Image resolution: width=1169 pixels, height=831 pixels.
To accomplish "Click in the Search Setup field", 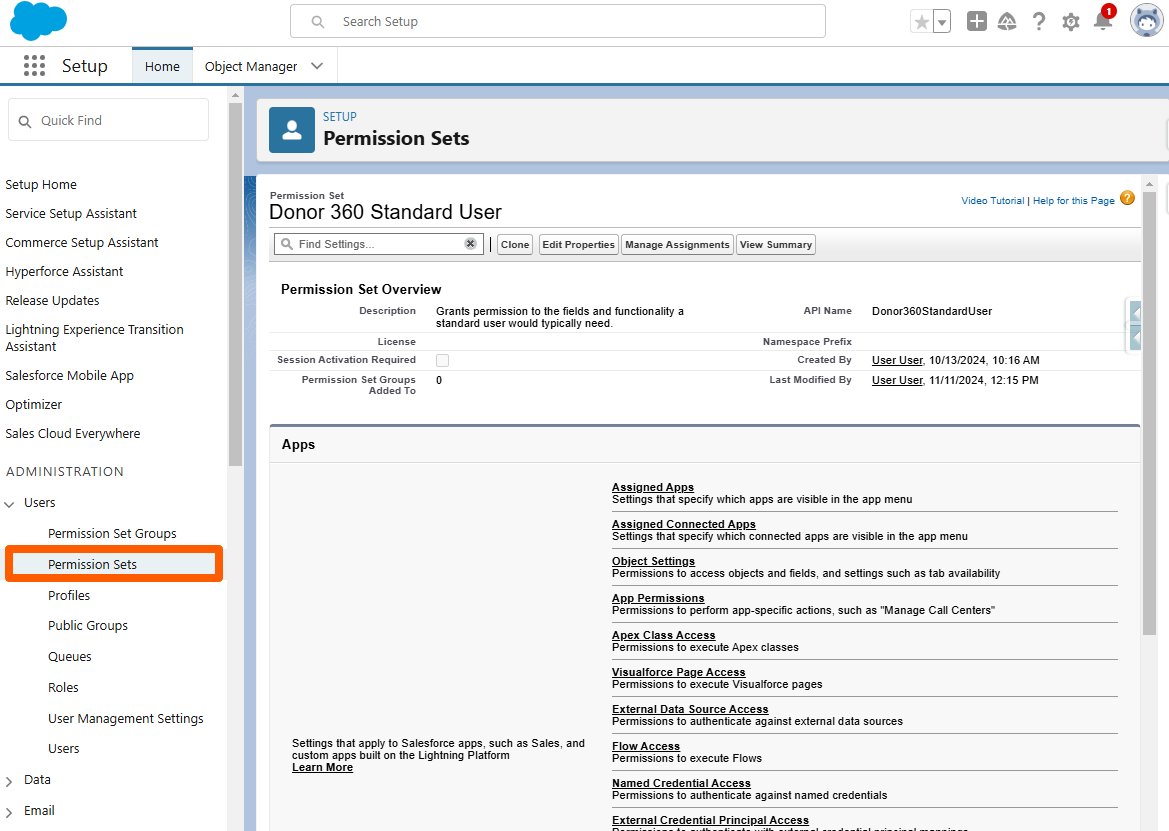I will (x=558, y=22).
